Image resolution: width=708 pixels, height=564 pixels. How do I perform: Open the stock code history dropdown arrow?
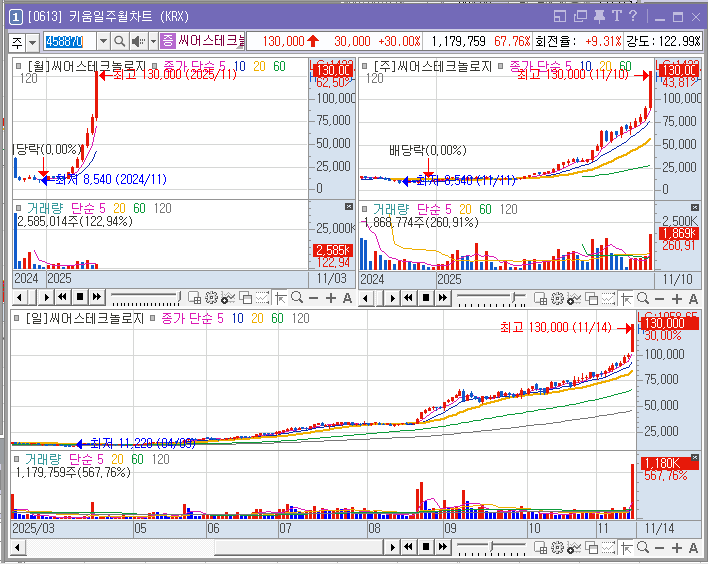pos(103,42)
